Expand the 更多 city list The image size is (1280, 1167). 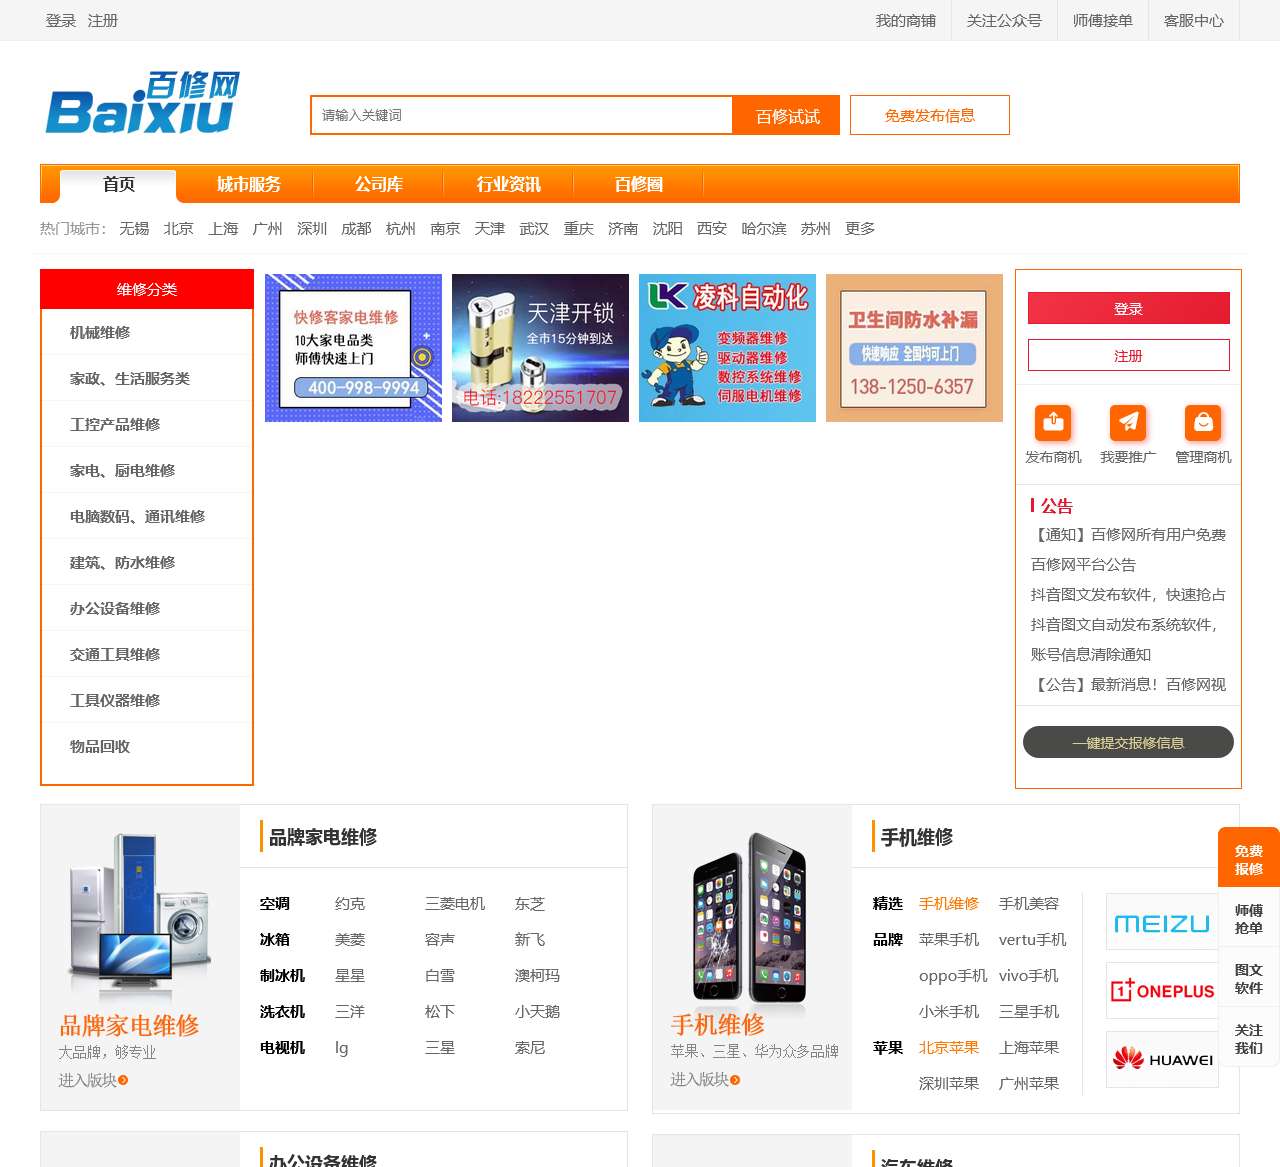(861, 228)
